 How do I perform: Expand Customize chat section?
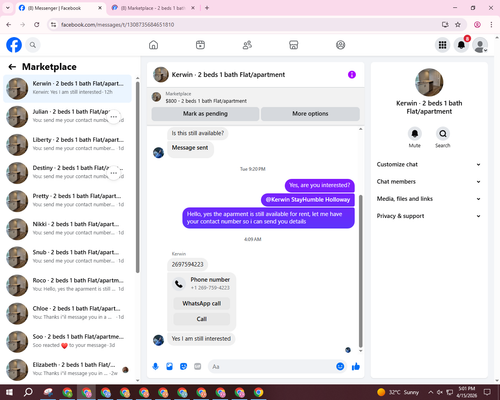[x=429, y=164]
